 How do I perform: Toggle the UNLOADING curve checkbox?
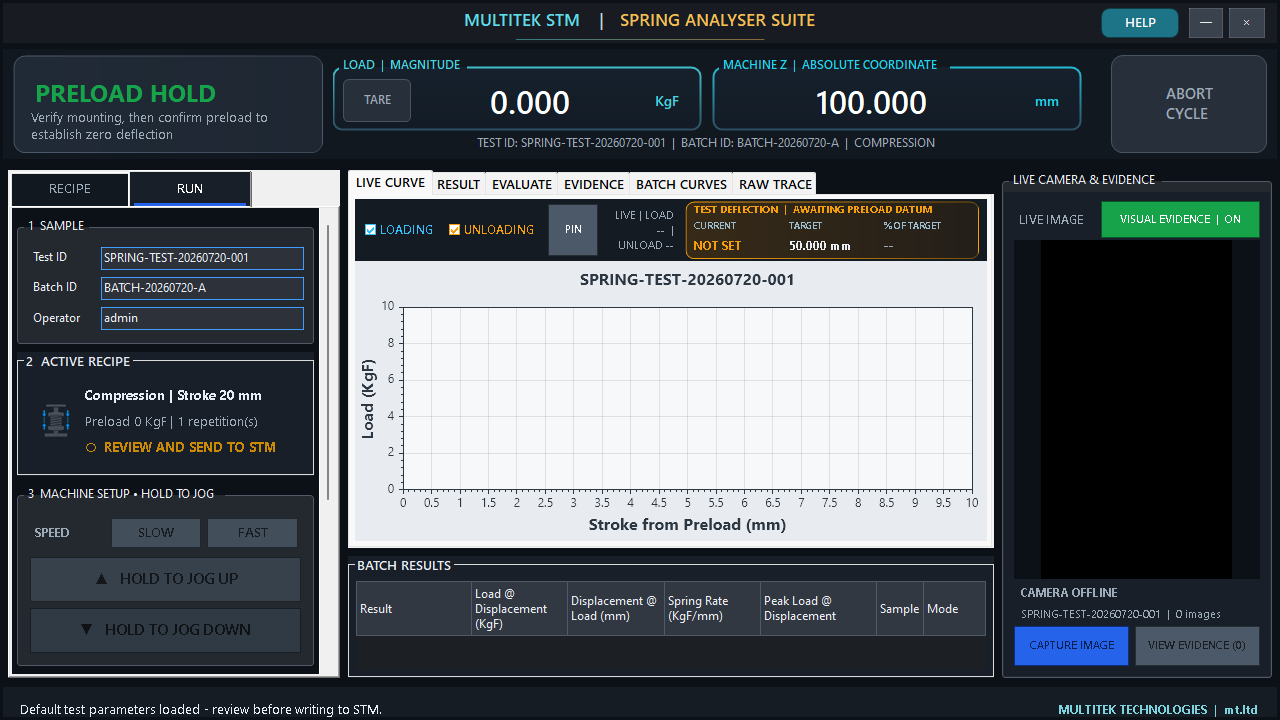tap(454, 230)
